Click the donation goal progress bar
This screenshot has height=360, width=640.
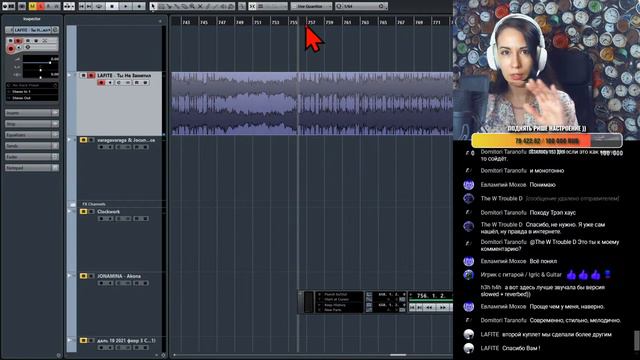(x=547, y=140)
